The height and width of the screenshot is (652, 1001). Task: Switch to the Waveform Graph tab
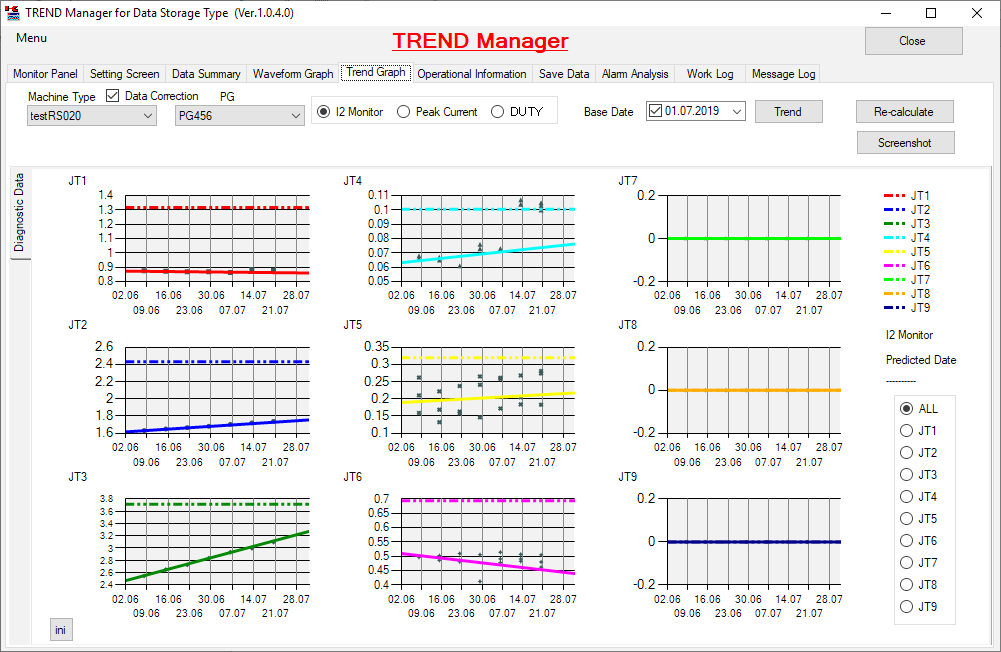click(293, 74)
